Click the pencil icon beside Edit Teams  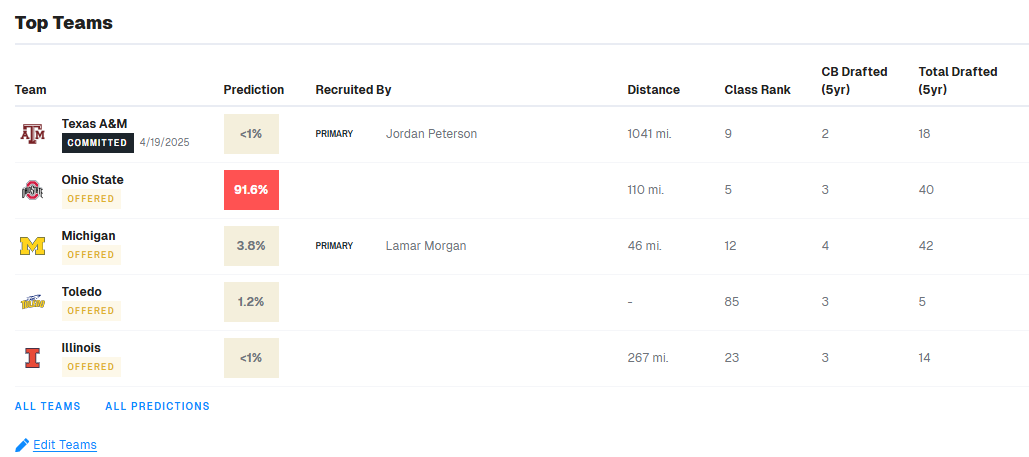pyautogui.click(x=22, y=445)
